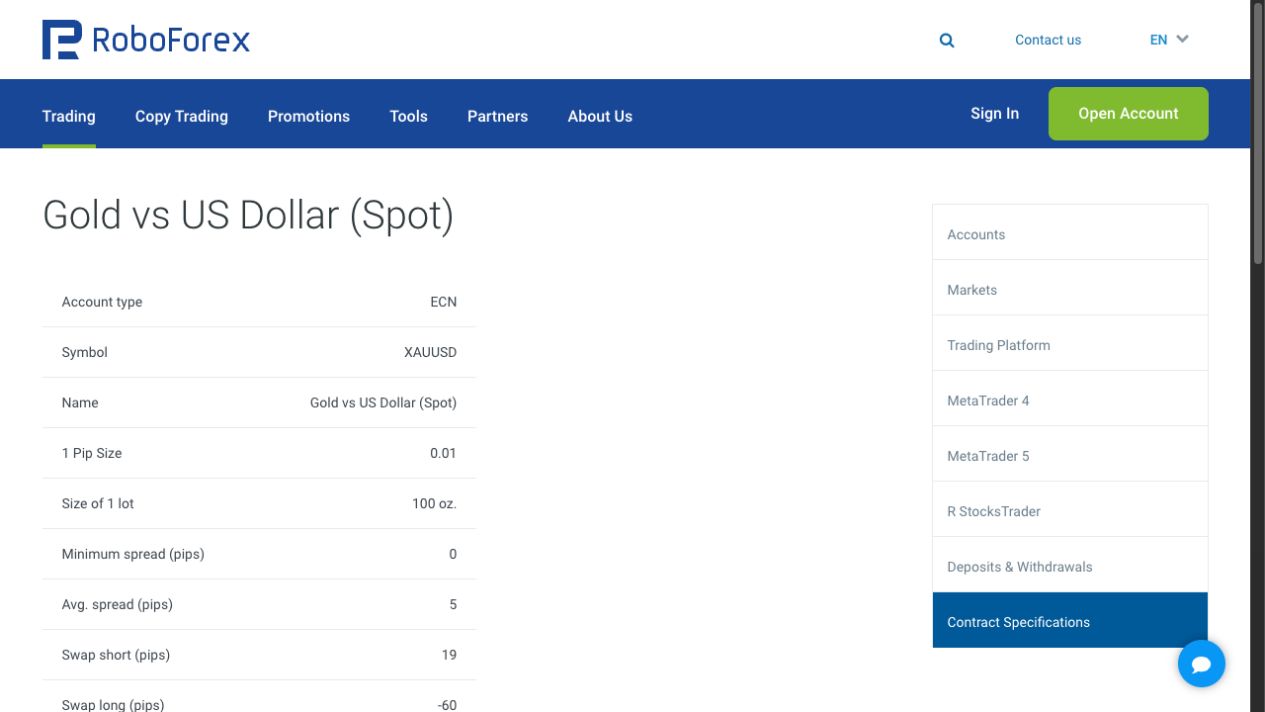Expand the EN language dropdown
The height and width of the screenshot is (712, 1265).
click(x=1169, y=40)
